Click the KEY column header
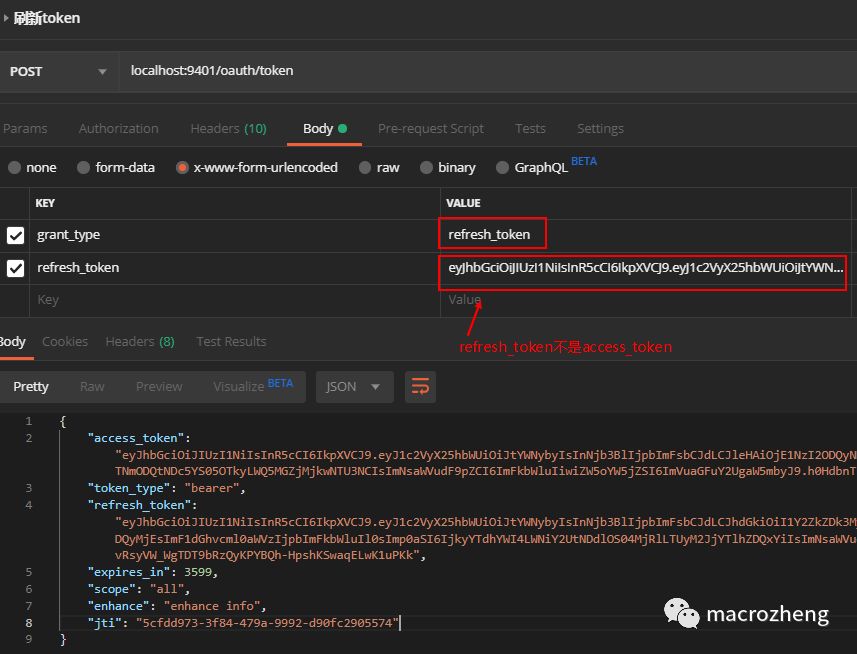Viewport: 857px width, 654px height. (45, 203)
